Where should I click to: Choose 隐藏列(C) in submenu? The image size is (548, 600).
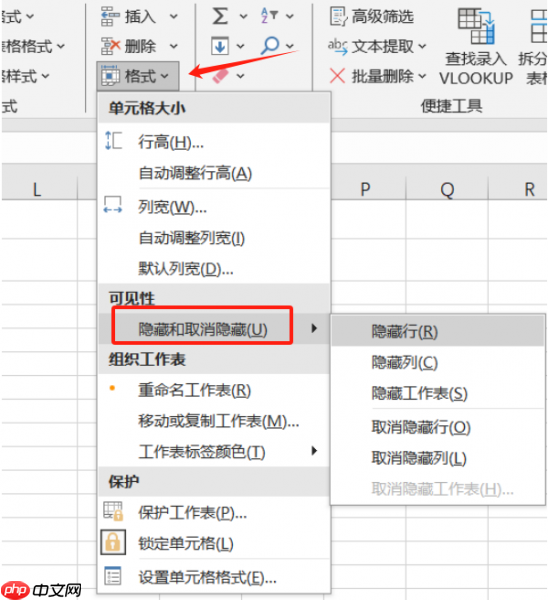438,362
